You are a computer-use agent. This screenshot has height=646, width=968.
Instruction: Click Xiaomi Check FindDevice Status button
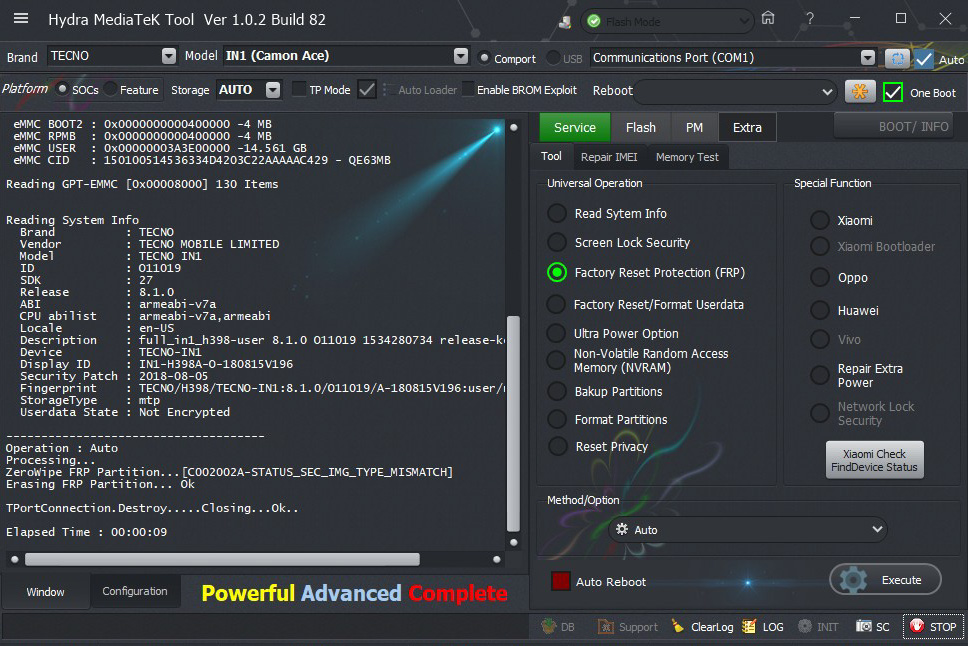pyautogui.click(x=874, y=460)
